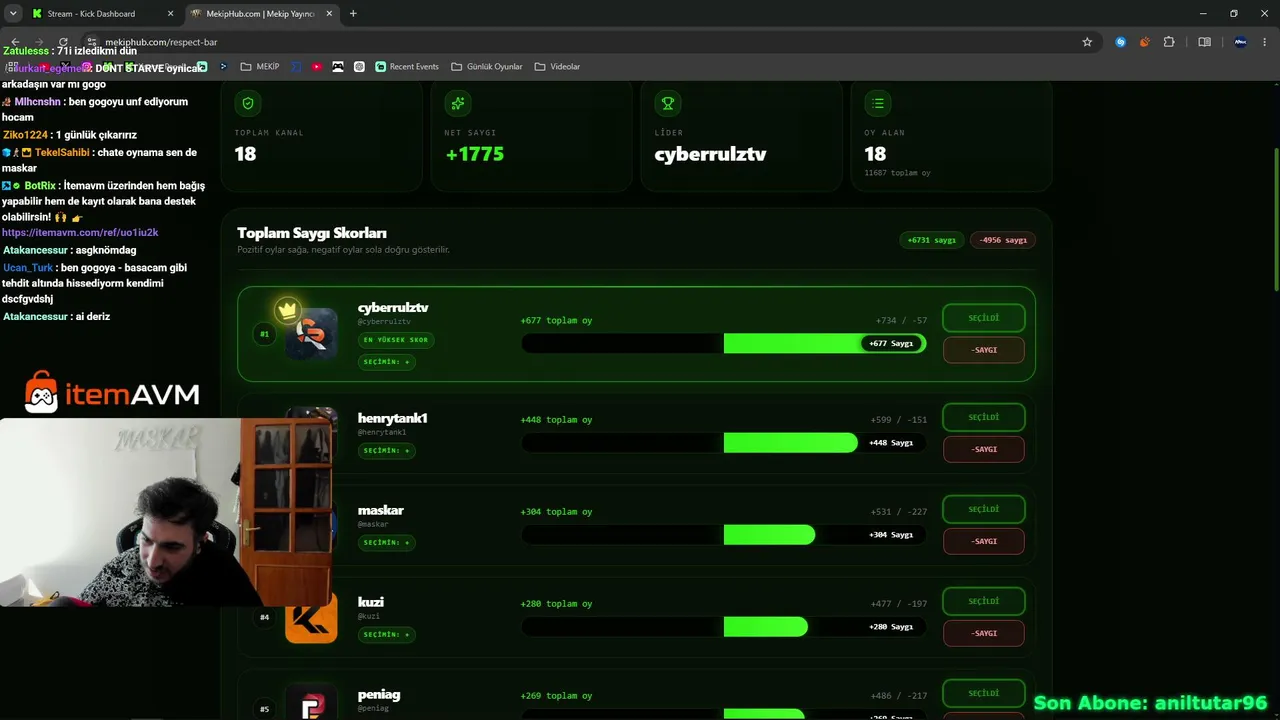Click the Net Saygı value +1775

tap(474, 154)
